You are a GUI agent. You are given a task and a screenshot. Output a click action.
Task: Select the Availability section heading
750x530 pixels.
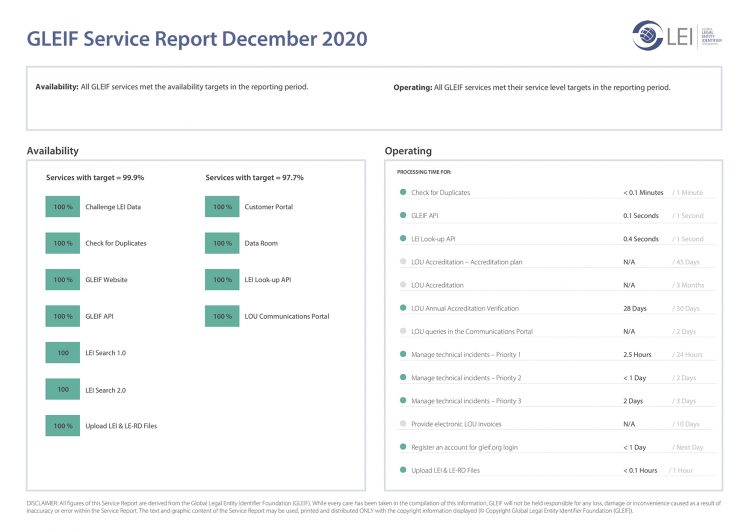click(53, 151)
